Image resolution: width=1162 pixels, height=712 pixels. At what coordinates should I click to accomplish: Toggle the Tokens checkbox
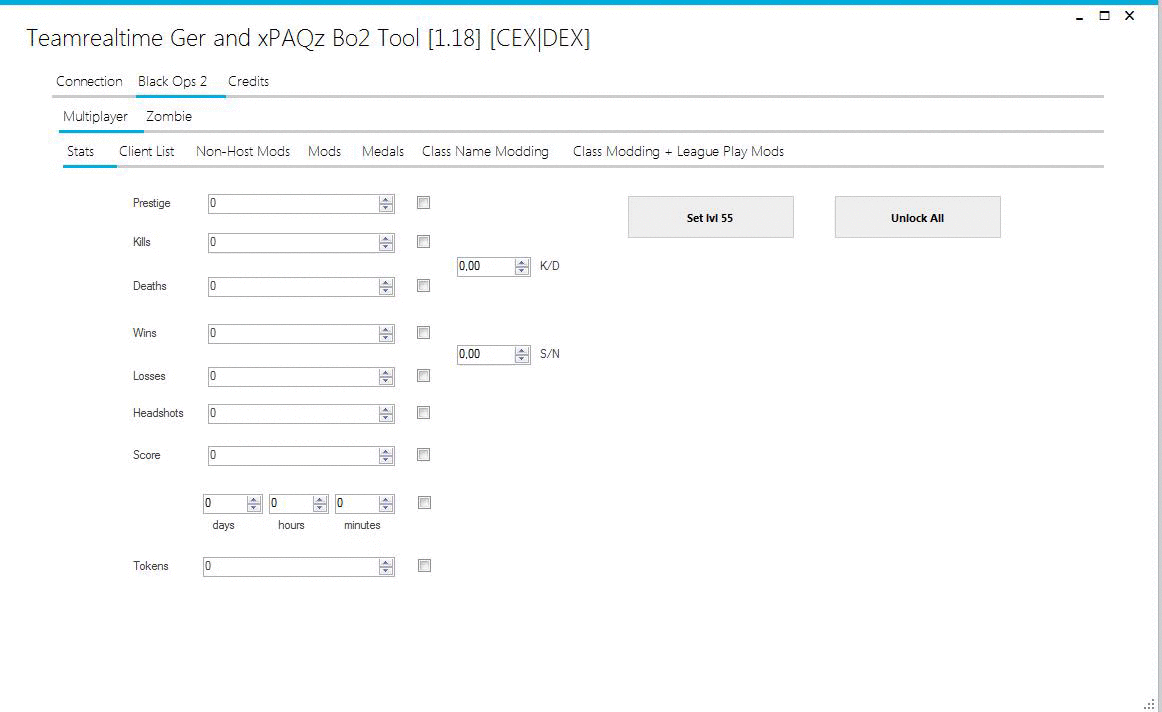pos(424,566)
